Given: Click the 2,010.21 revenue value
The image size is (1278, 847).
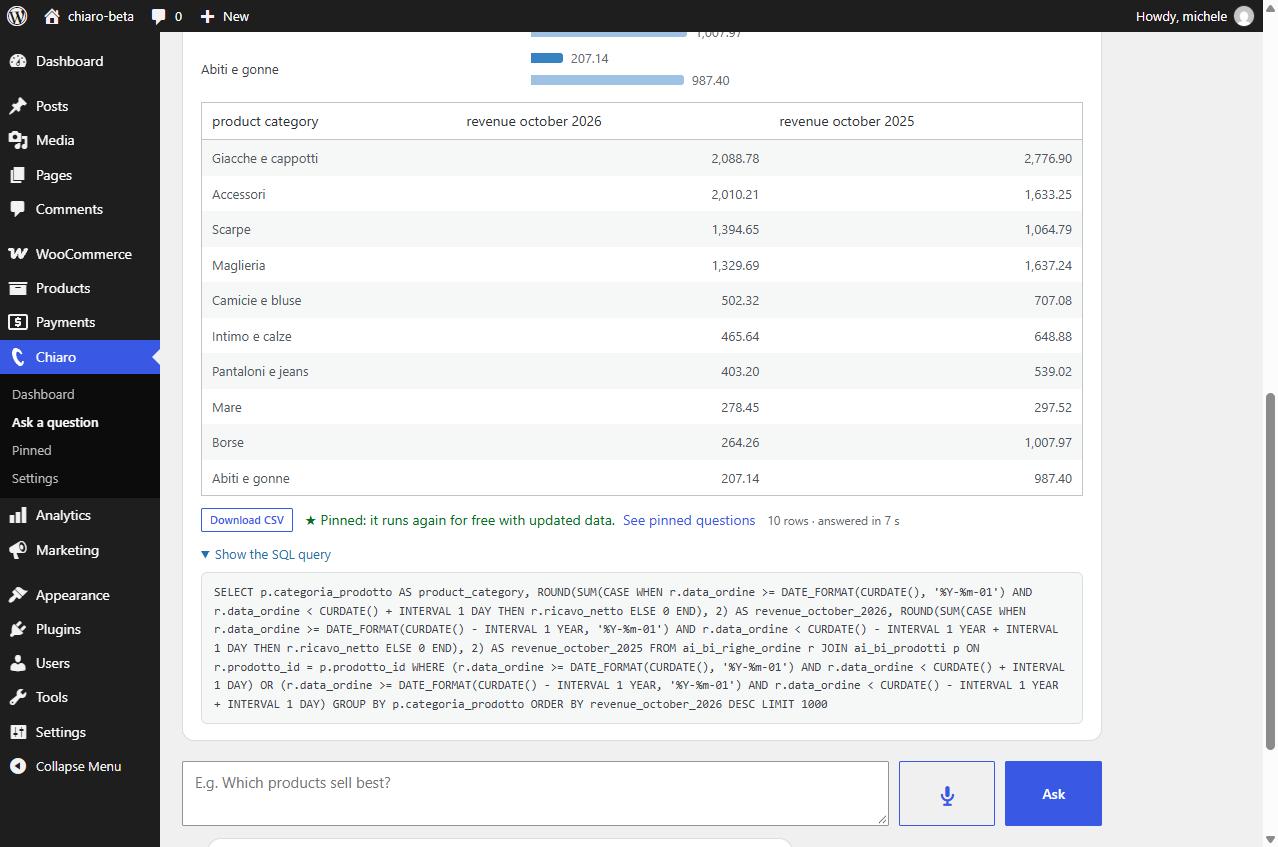Looking at the screenshot, I should [x=735, y=194].
